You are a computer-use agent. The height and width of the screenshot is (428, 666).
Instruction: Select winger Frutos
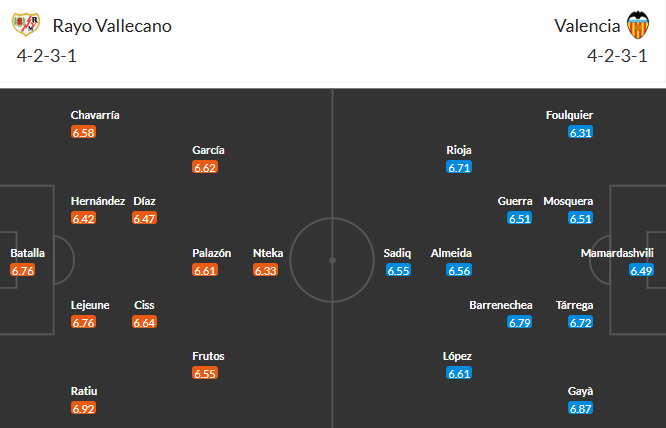(209, 355)
